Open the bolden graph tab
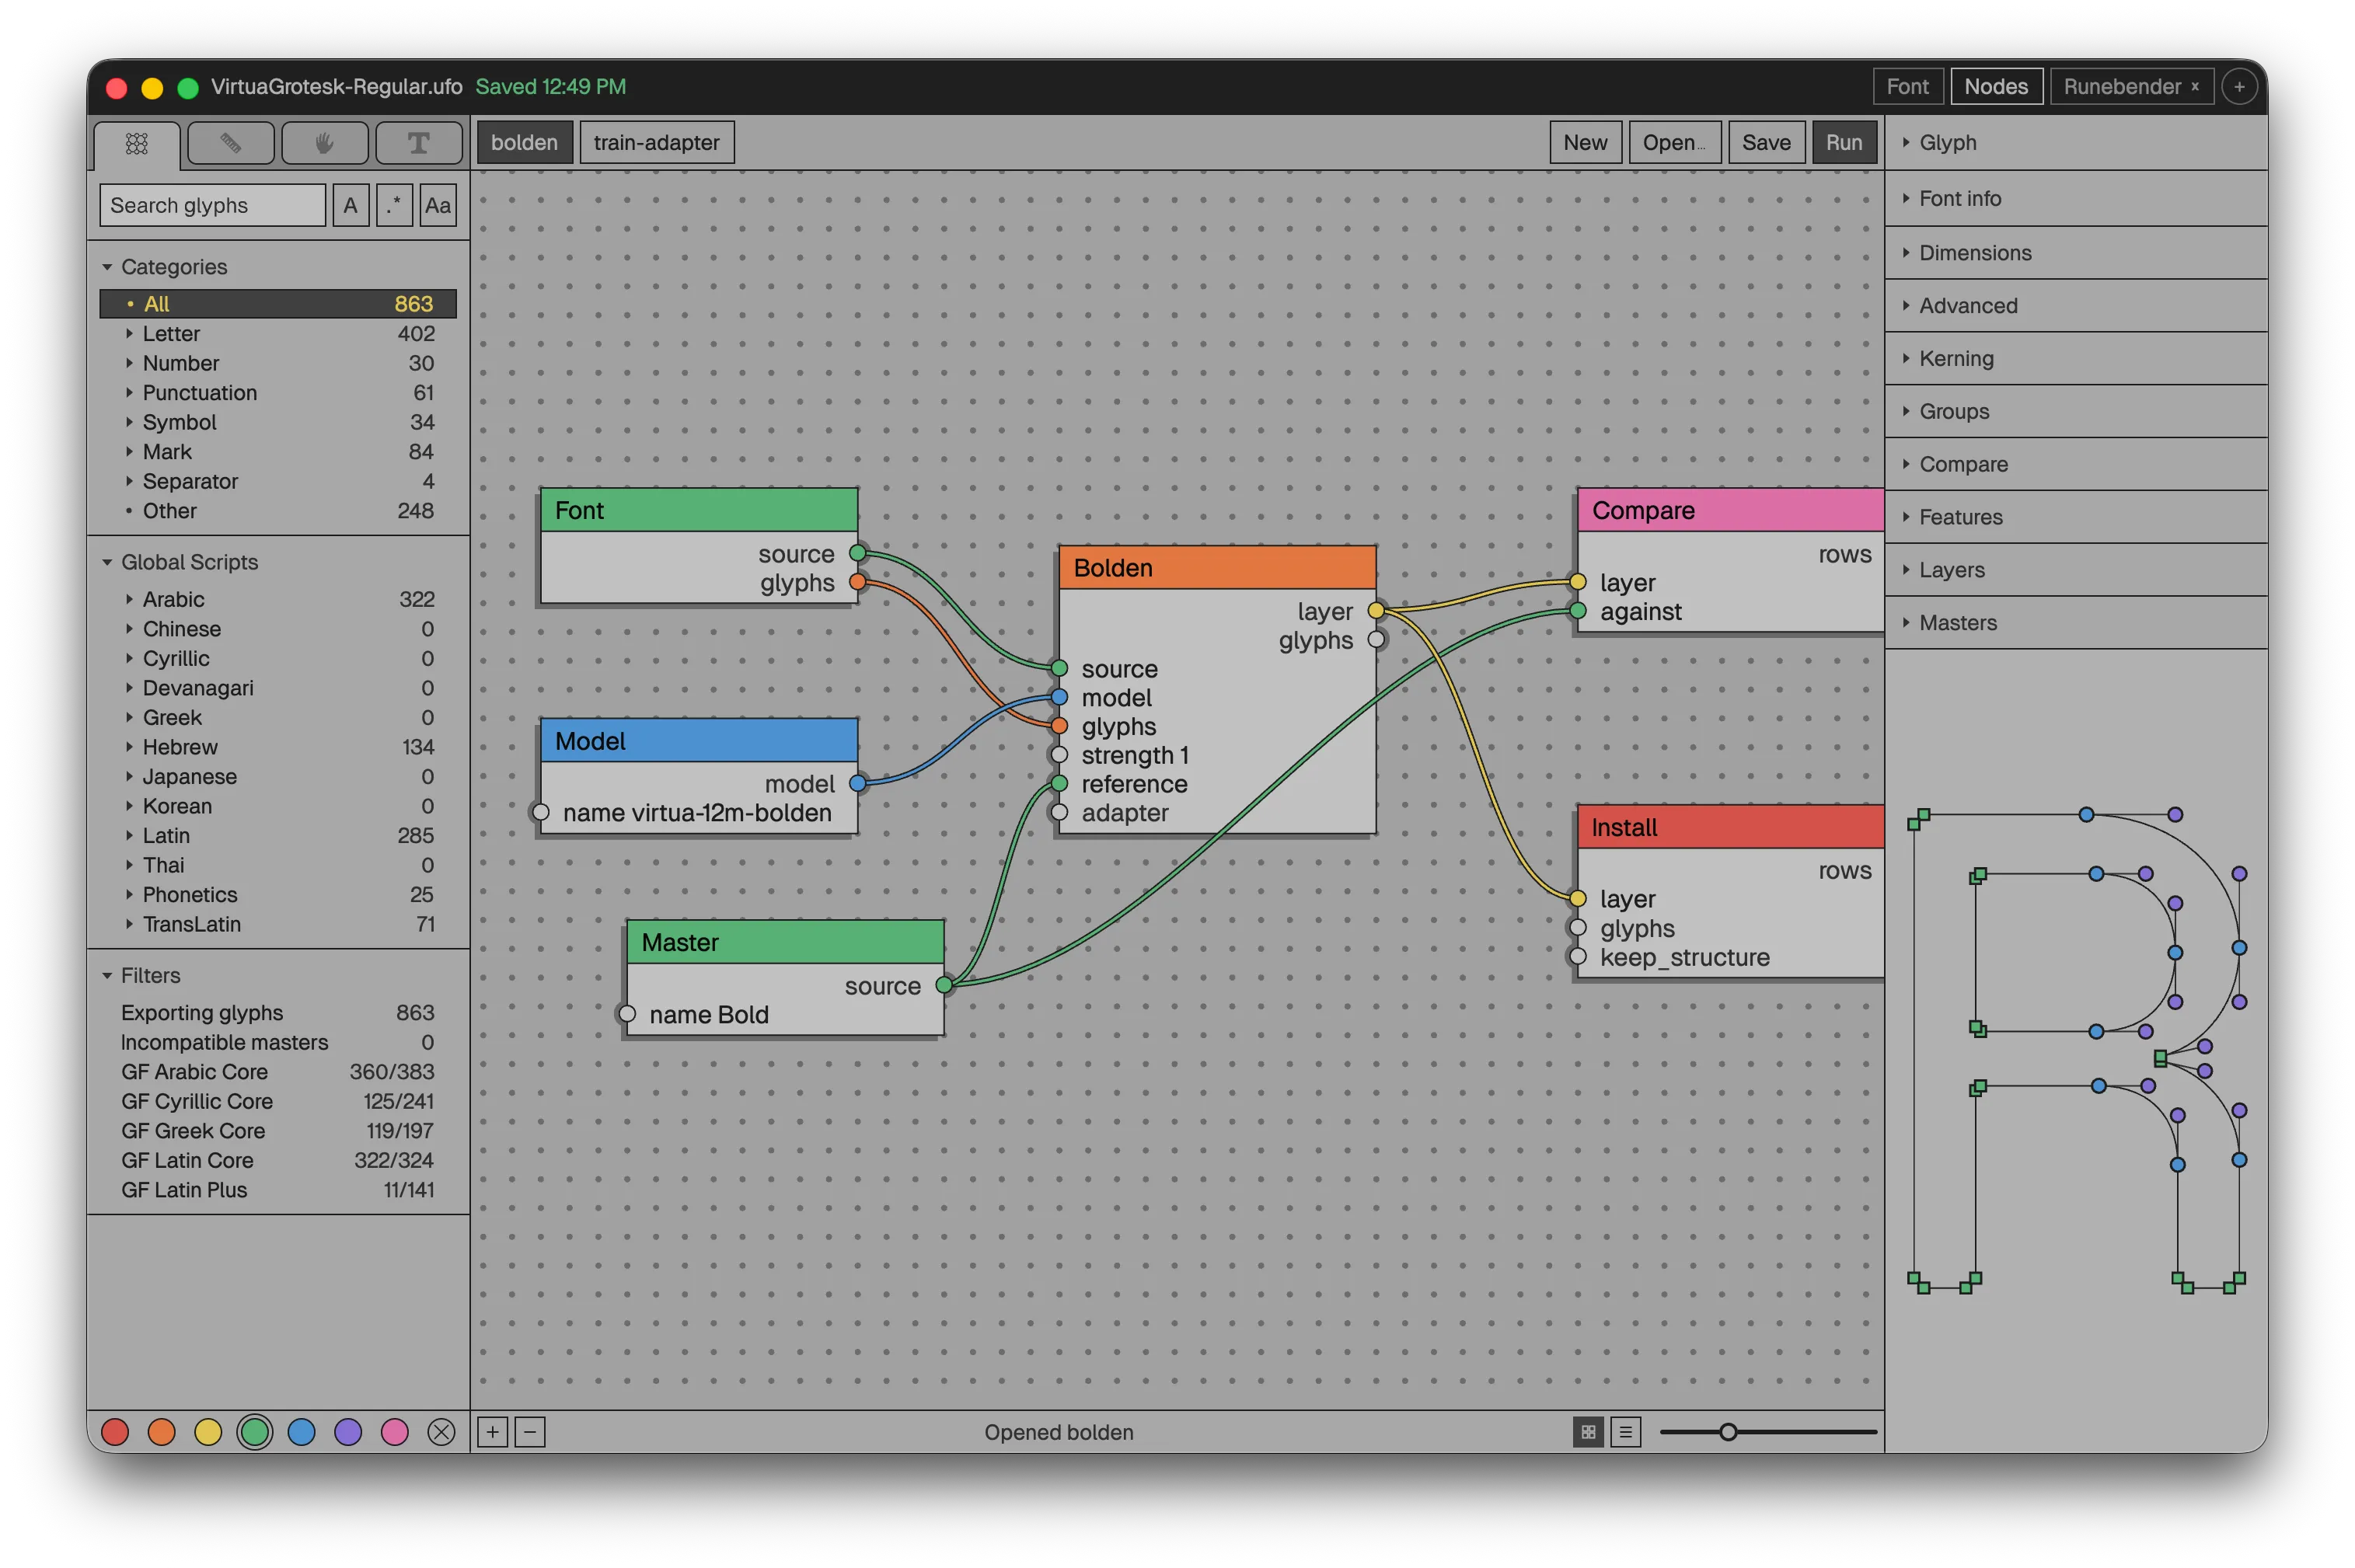 524,142
